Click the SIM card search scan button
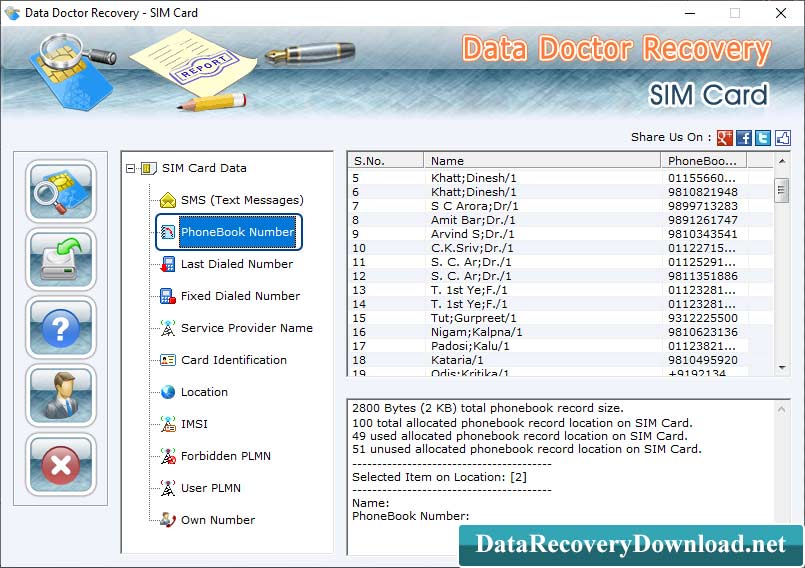 61,191
